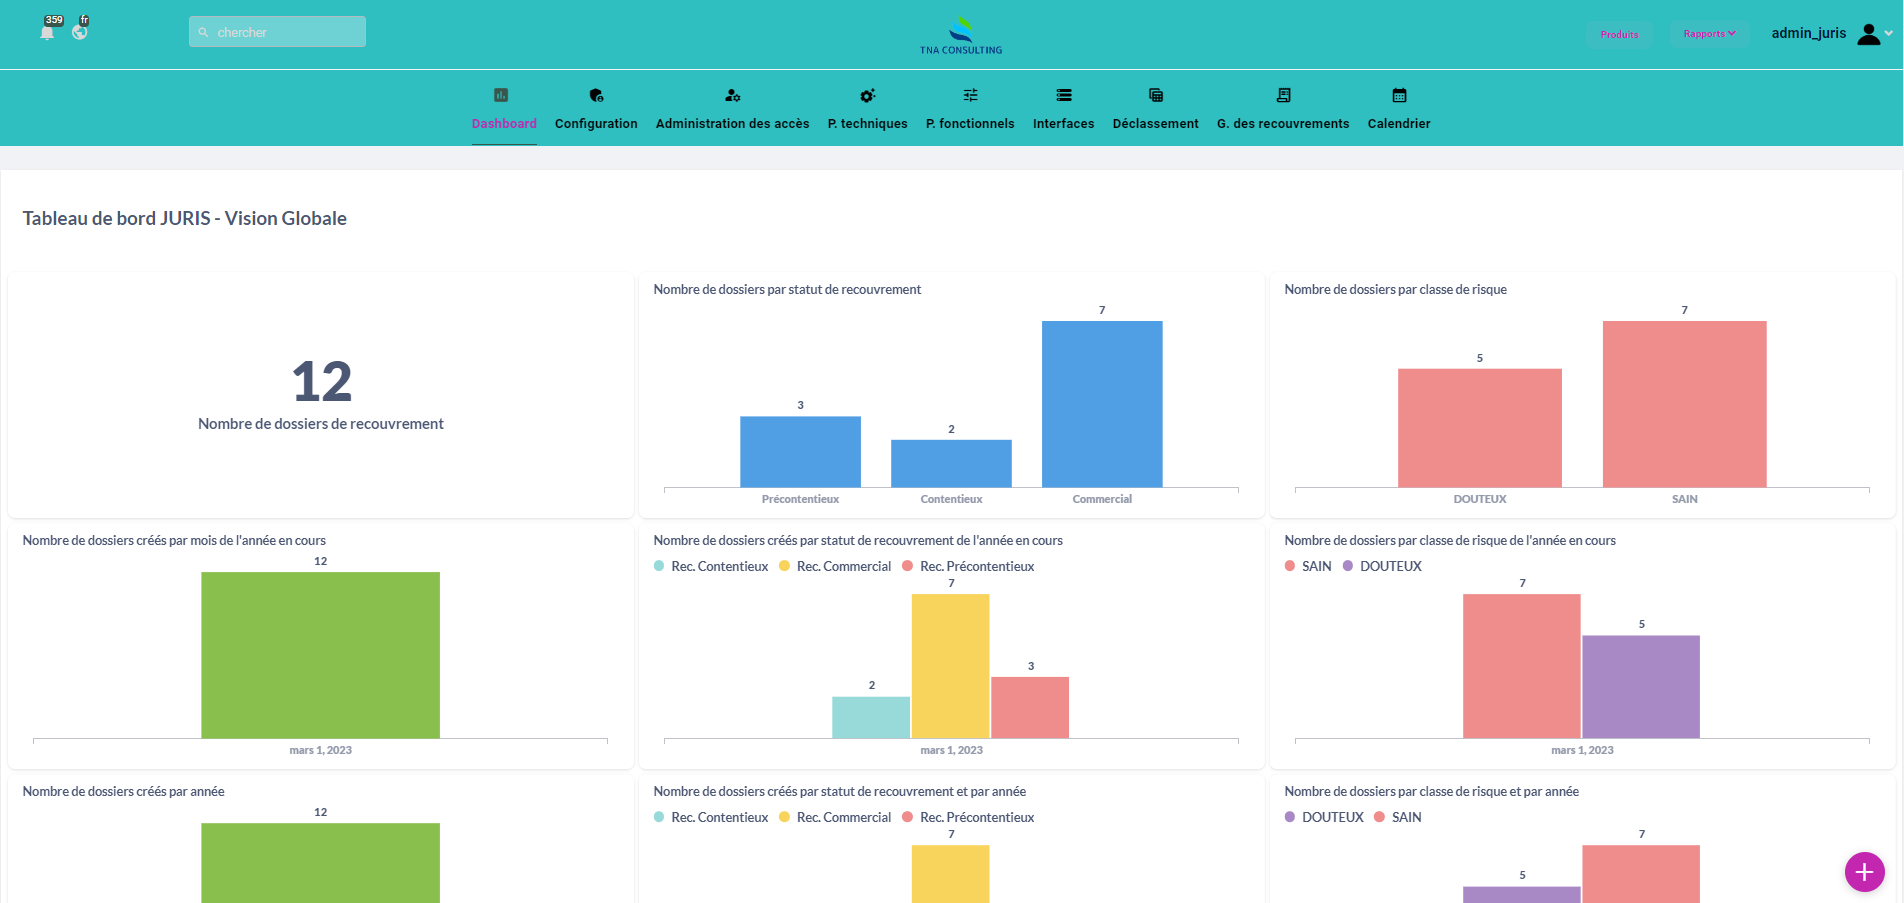1904x903 pixels.
Task: Click the P. fonctionnels sliders icon
Action: click(x=970, y=95)
